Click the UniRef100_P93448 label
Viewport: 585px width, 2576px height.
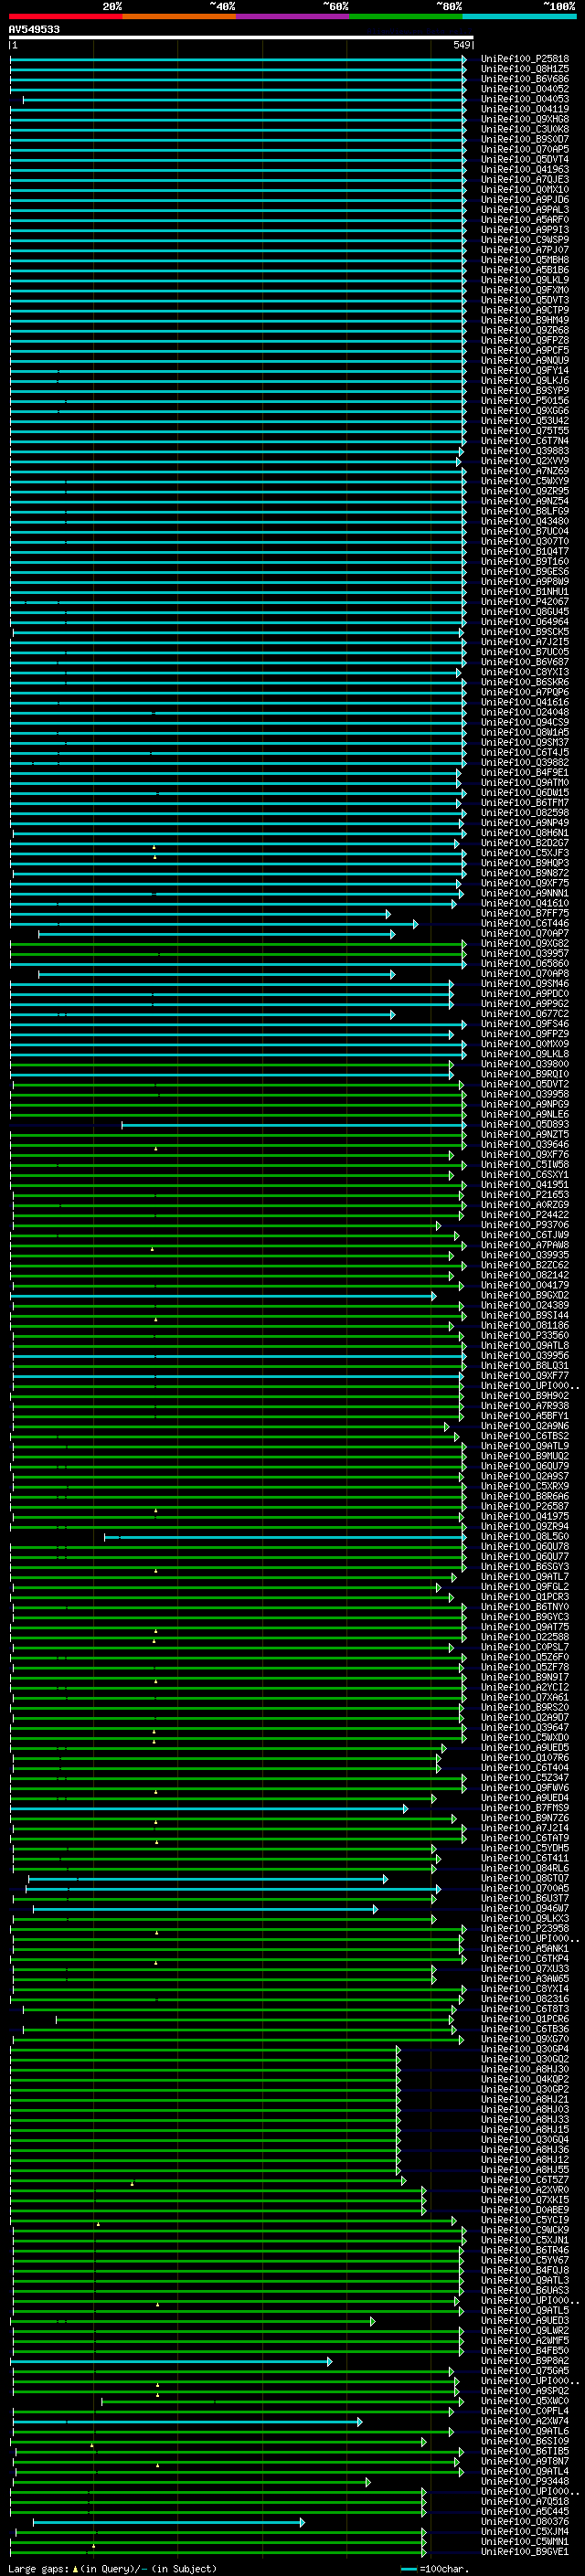(525, 2481)
